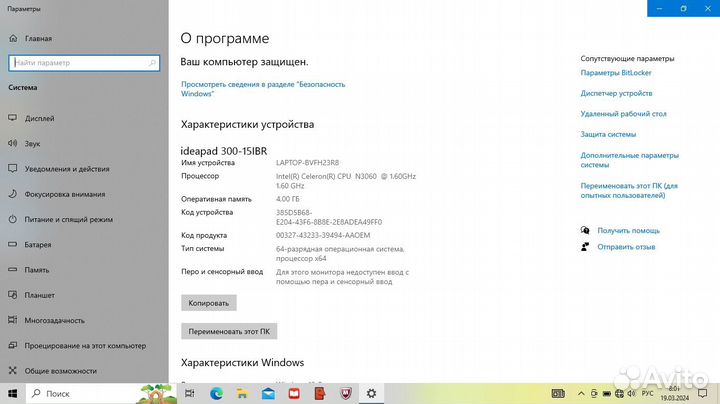Click the battery tray icon
This screenshot has width=720, height=404.
[607, 393]
